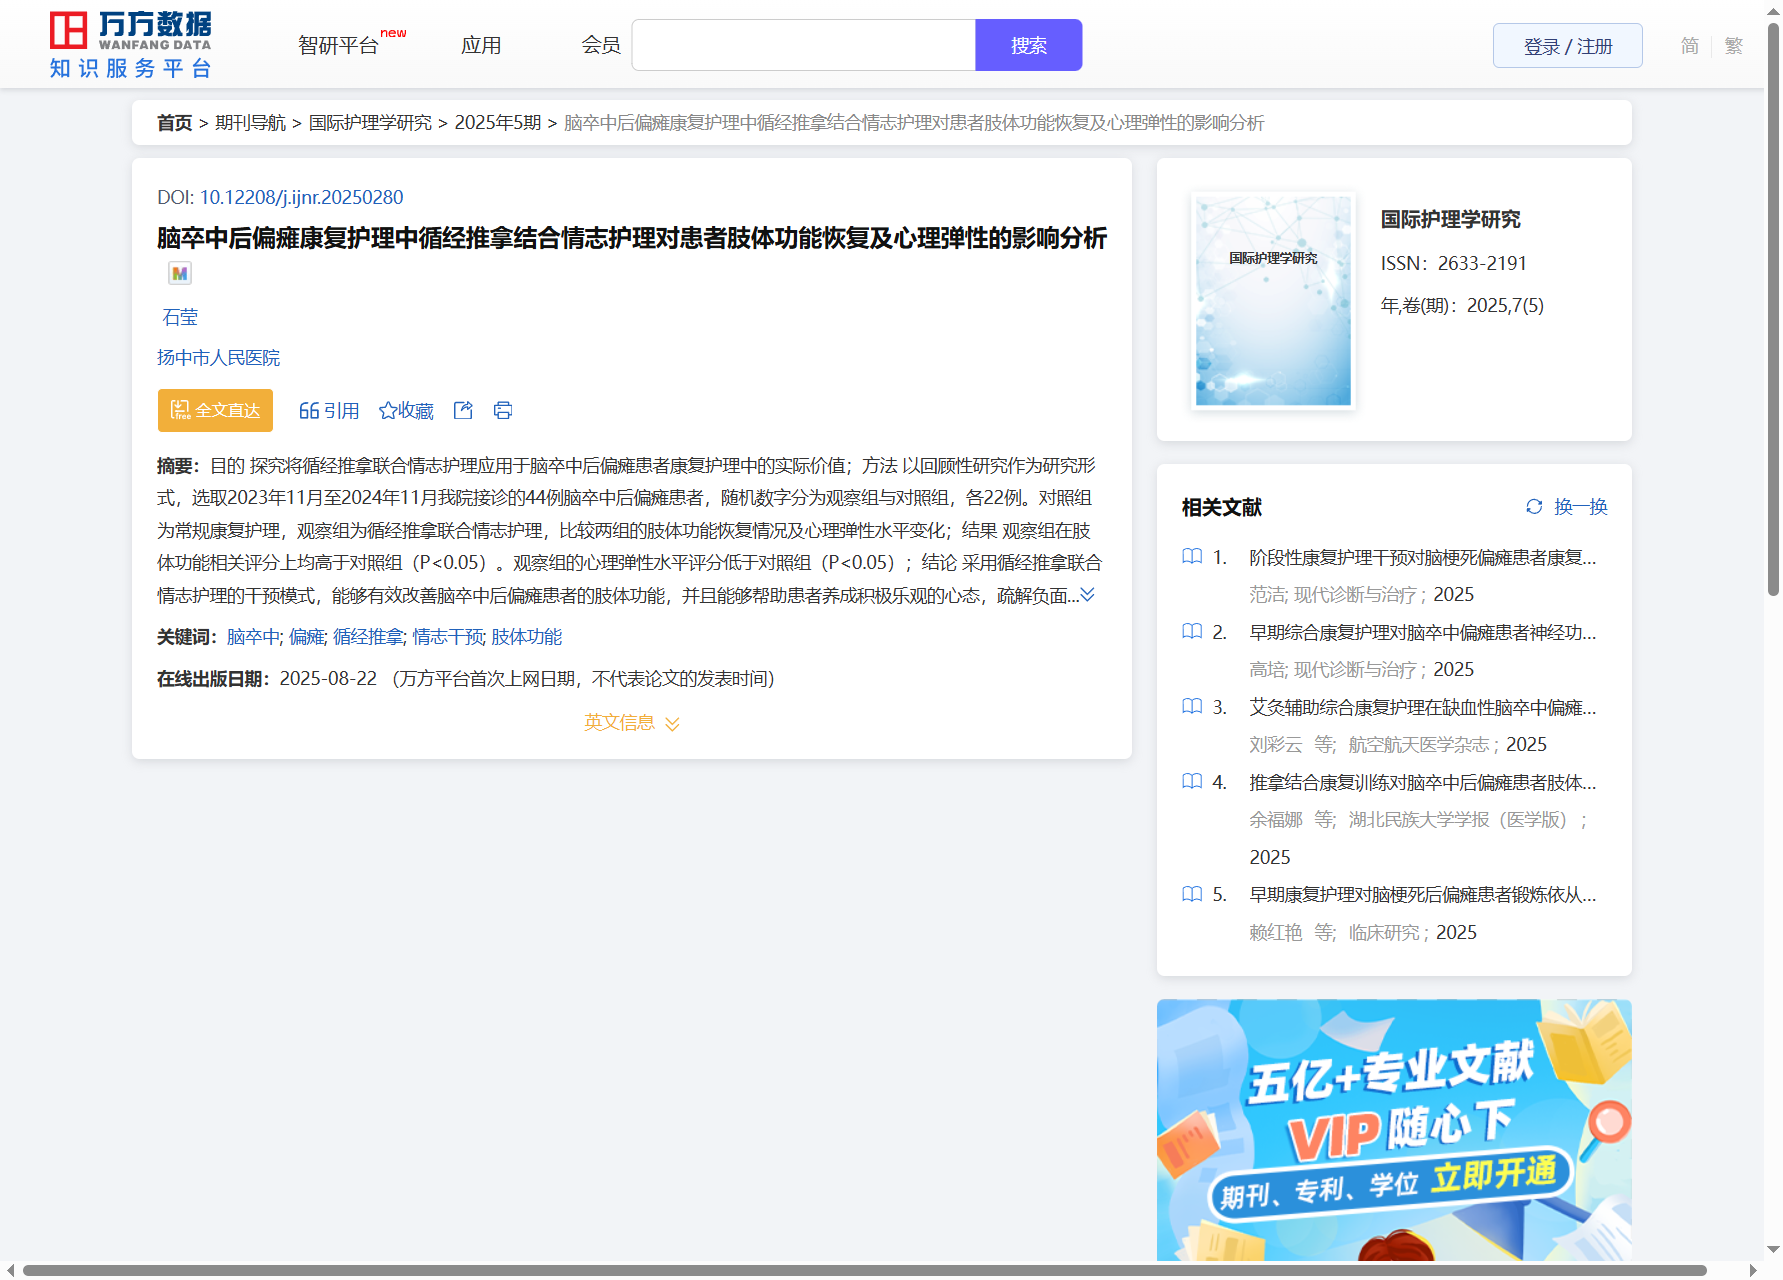Image resolution: width=1783 pixels, height=1280 pixels.
Task: Expand the abstract with the chevron arrow
Action: (1088, 595)
